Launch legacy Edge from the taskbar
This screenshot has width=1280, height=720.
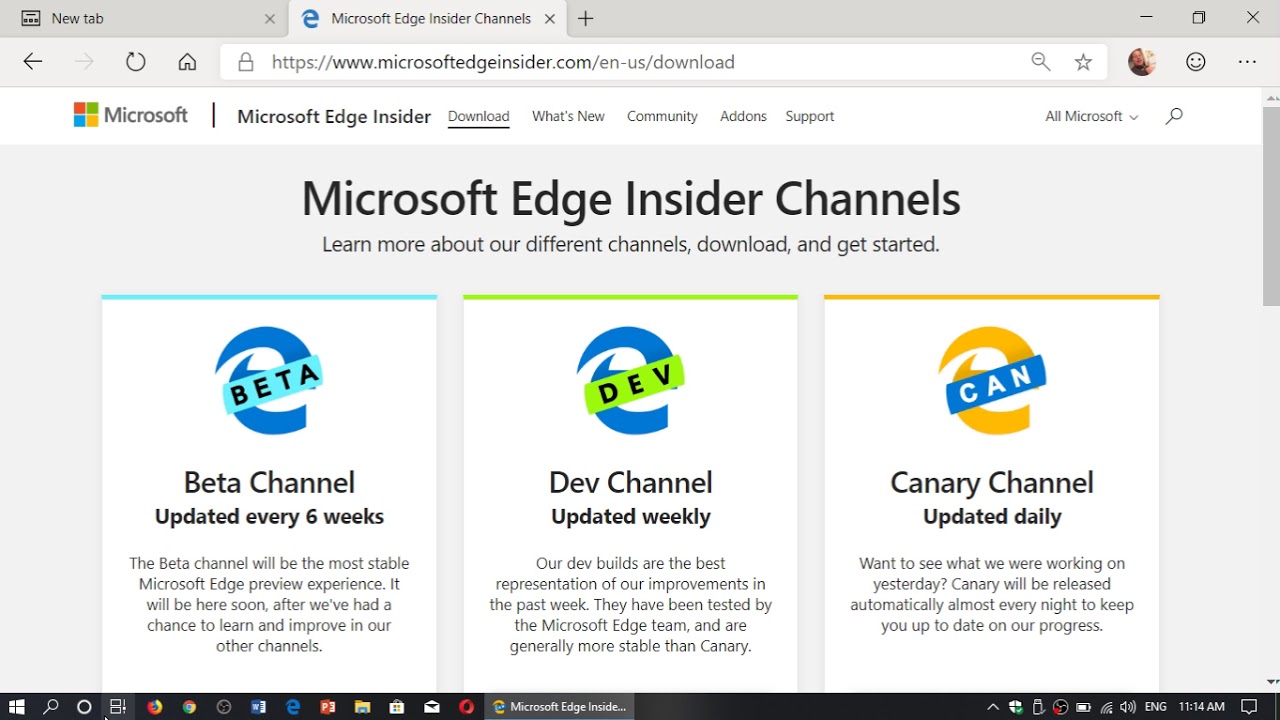pos(293,706)
